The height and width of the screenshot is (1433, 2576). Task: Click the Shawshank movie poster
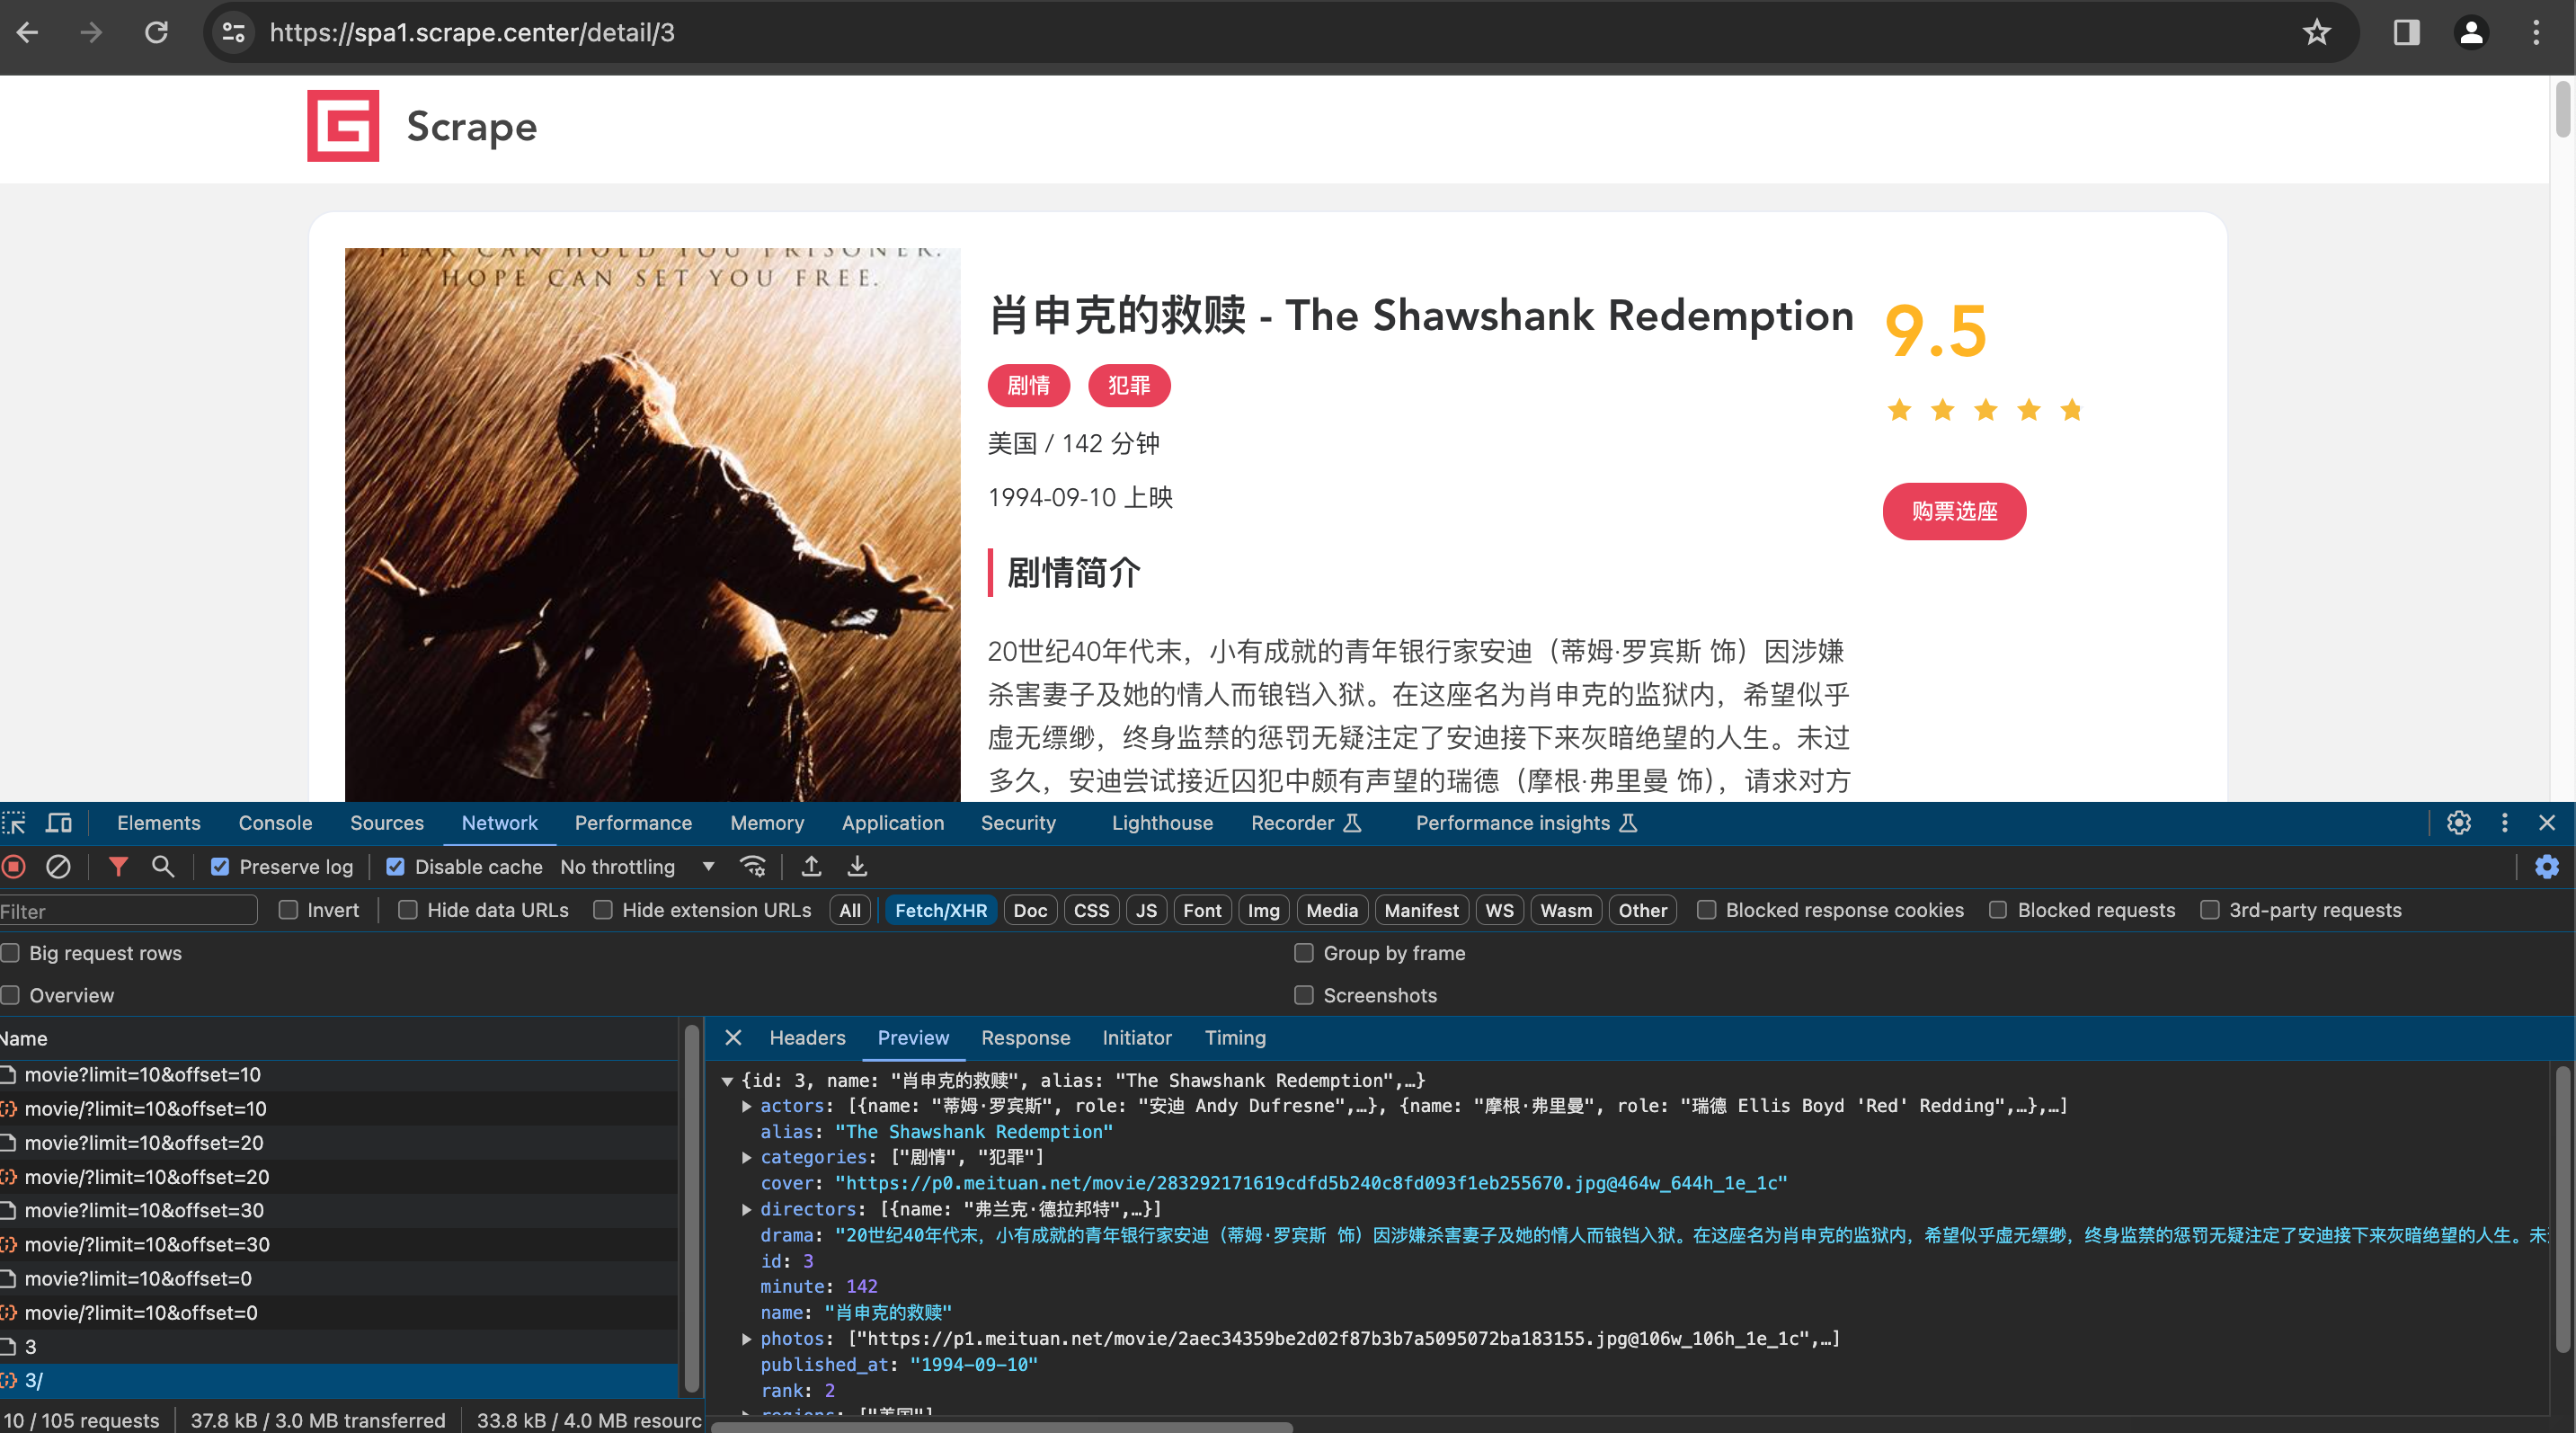(x=653, y=525)
